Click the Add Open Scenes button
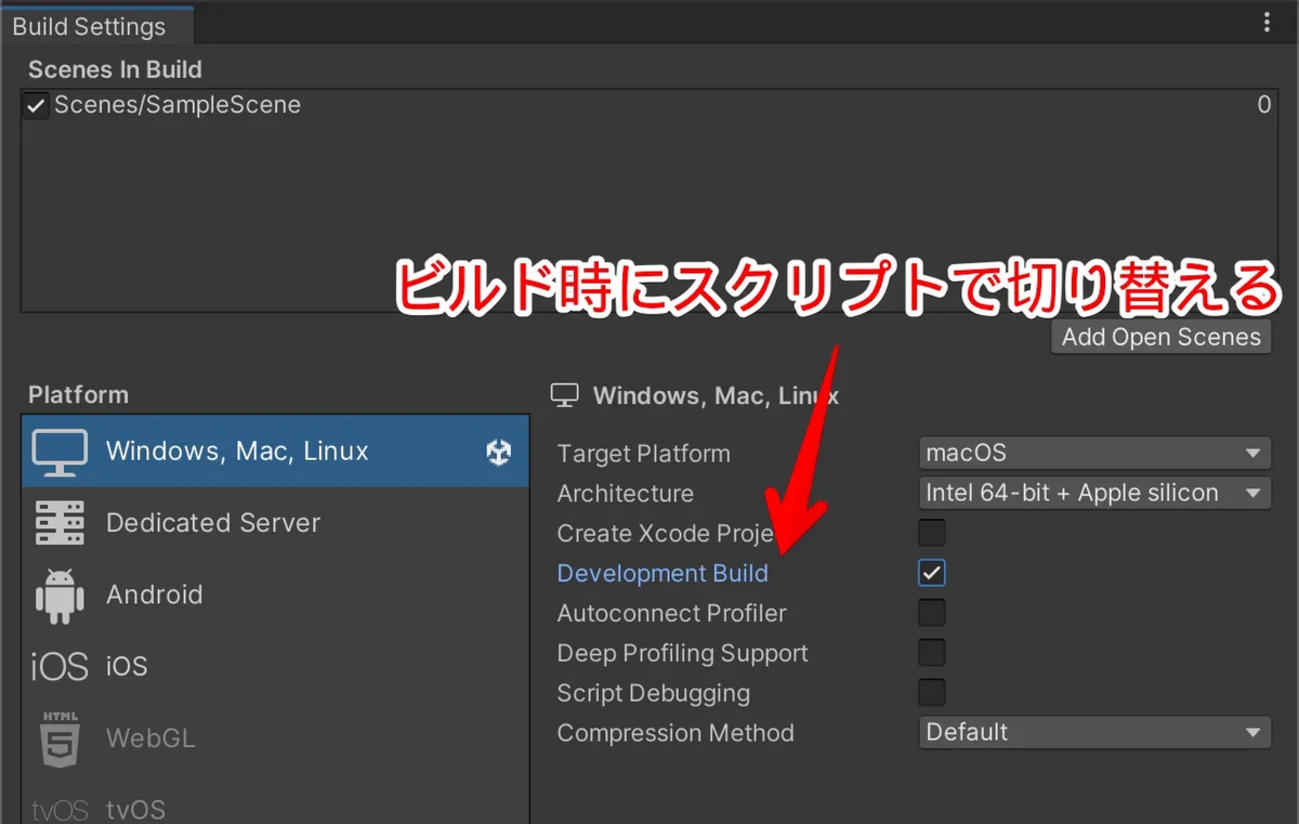This screenshot has height=824, width=1299. pyautogui.click(x=1161, y=337)
